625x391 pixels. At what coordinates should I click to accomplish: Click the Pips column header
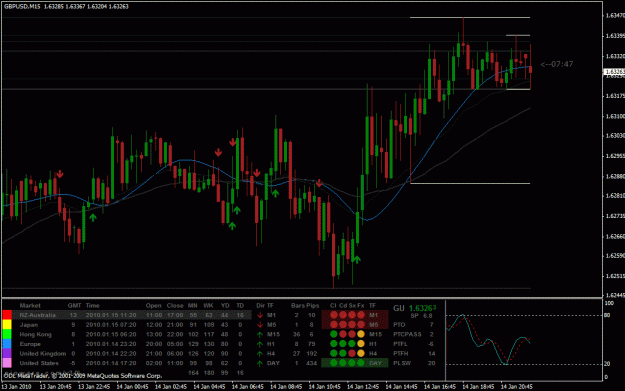tap(313, 306)
